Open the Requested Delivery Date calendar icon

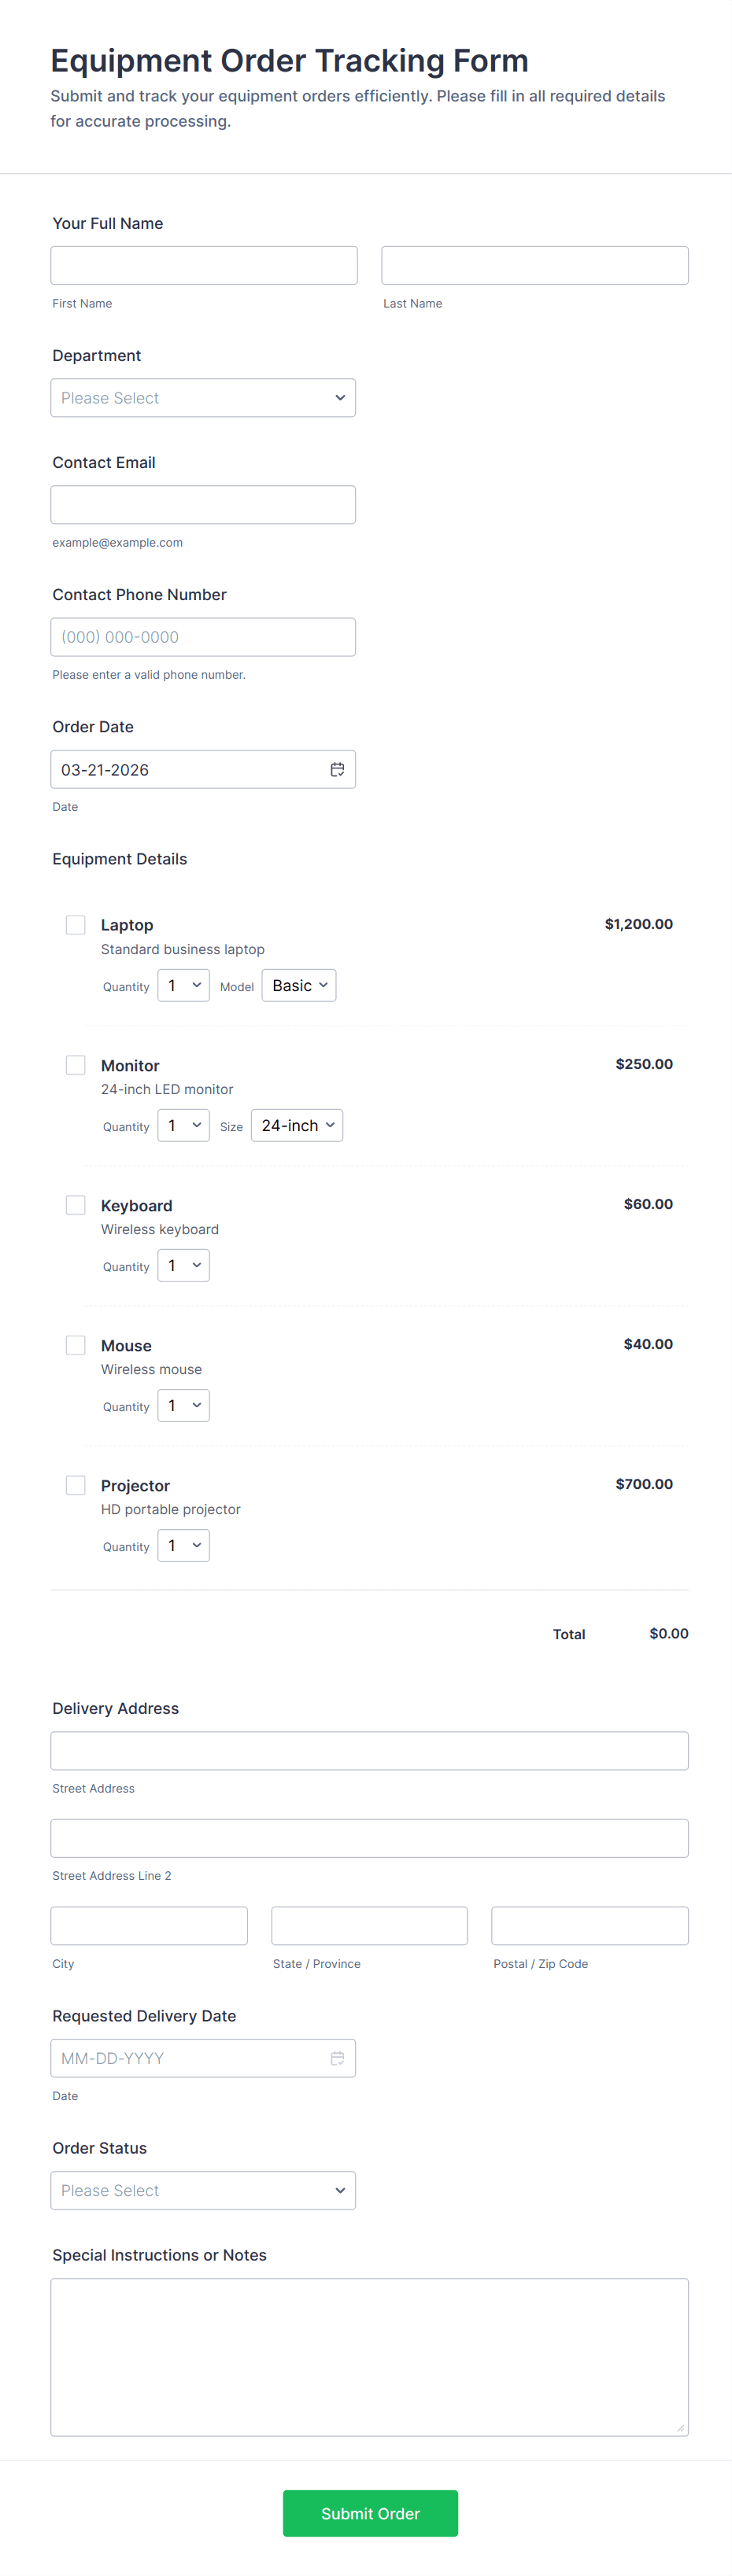point(337,2058)
